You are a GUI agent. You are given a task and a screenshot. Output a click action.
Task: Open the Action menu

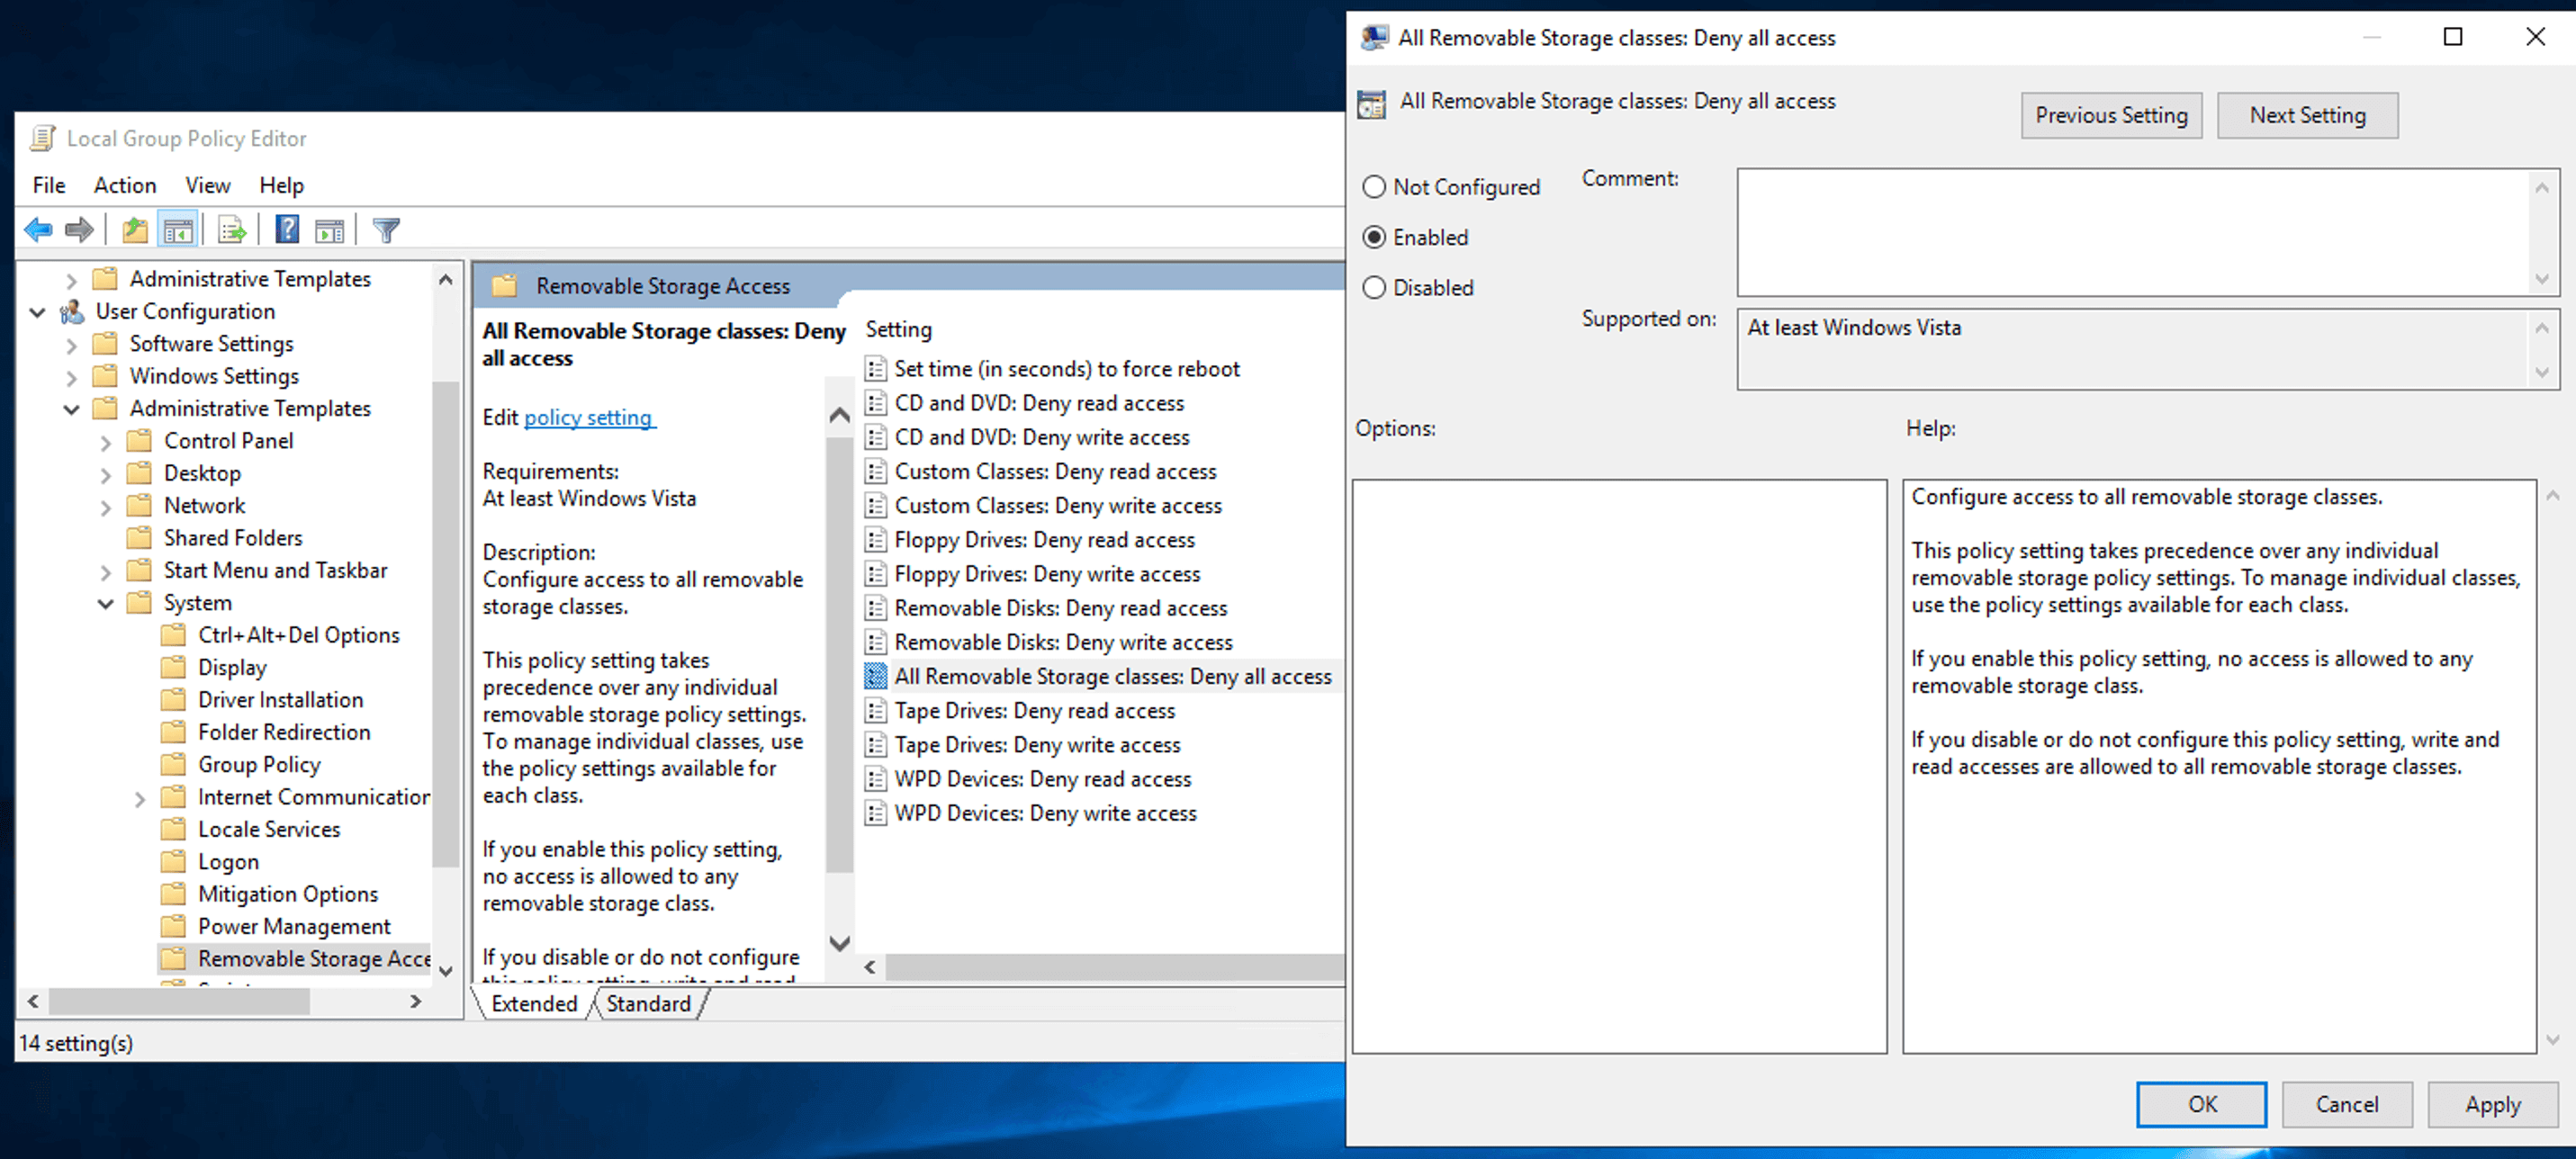point(124,185)
